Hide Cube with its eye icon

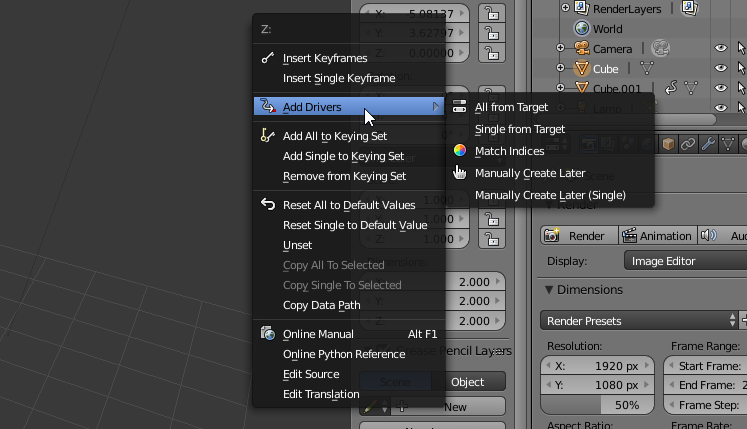721,68
